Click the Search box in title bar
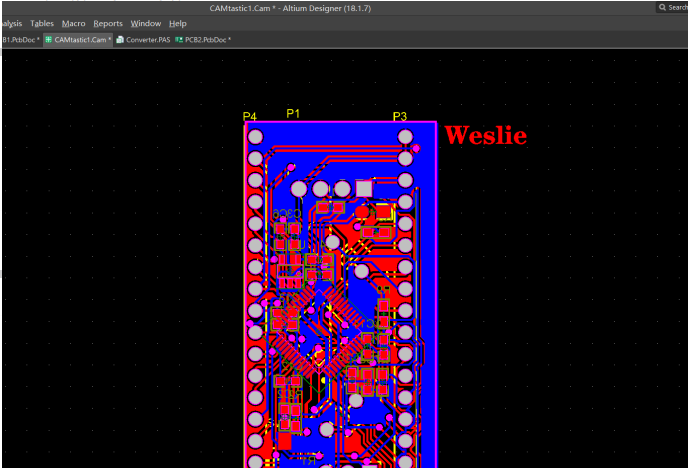 pyautogui.click(x=672, y=7)
